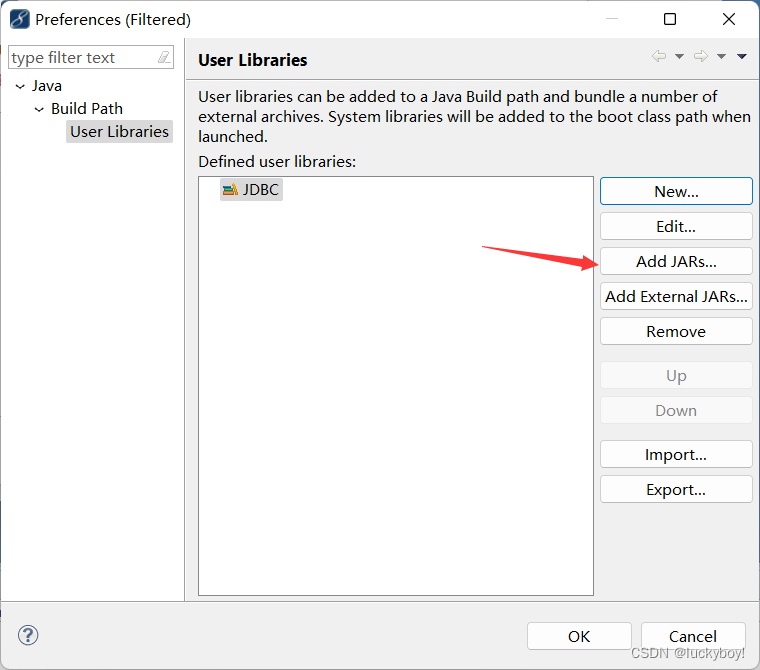Open the back history dropdown arrow

(x=680, y=57)
